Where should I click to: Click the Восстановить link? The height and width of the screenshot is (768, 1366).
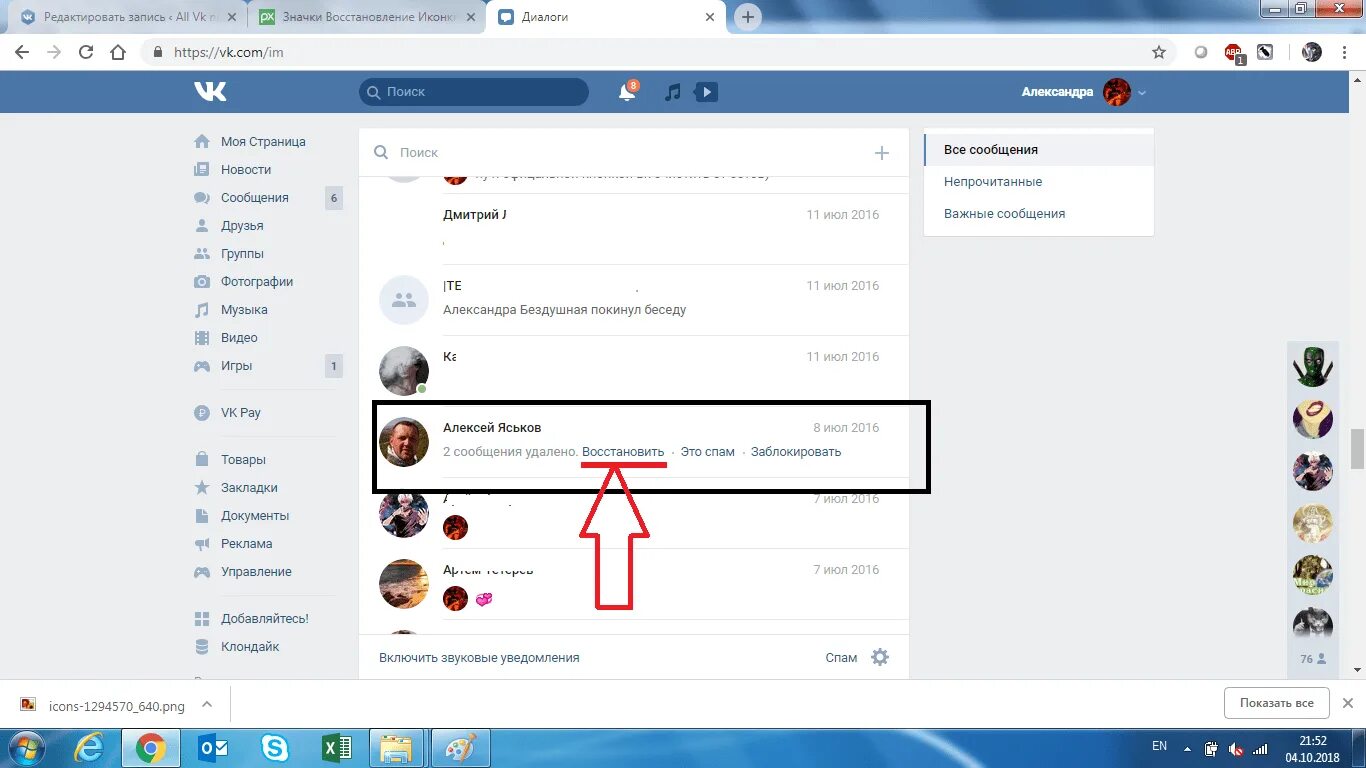coord(623,452)
